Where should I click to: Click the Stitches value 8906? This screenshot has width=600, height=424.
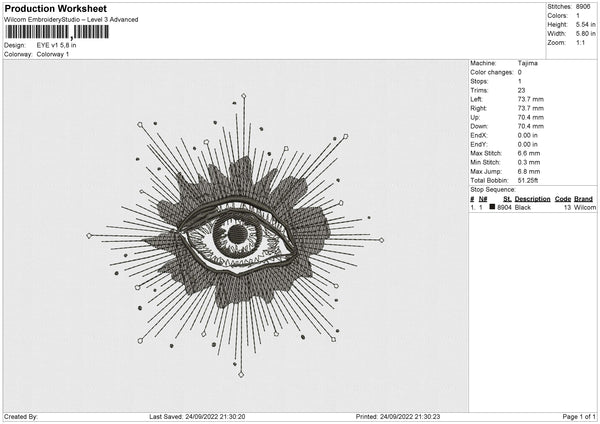pyautogui.click(x=583, y=7)
